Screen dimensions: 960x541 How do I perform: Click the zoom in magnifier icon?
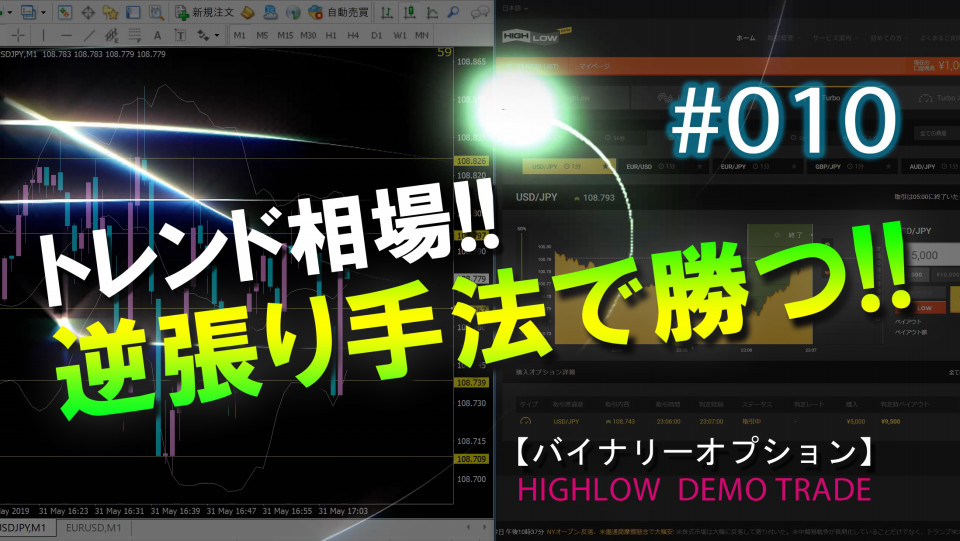454,12
